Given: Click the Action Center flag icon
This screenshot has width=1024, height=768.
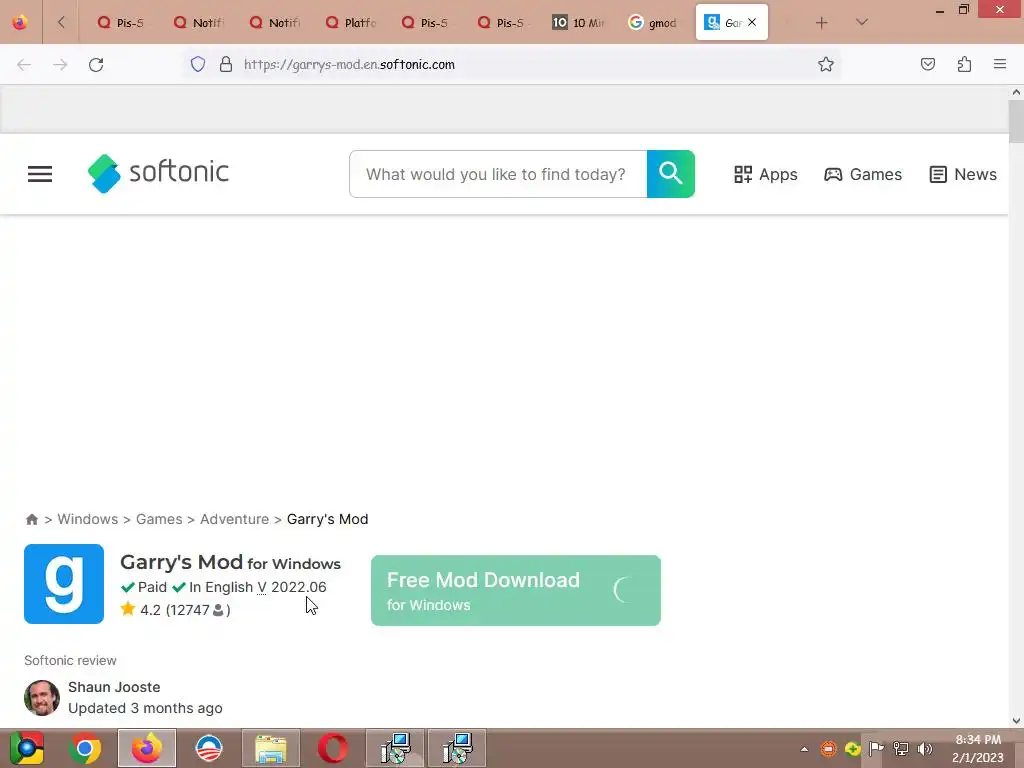Looking at the screenshot, I should click(876, 749).
